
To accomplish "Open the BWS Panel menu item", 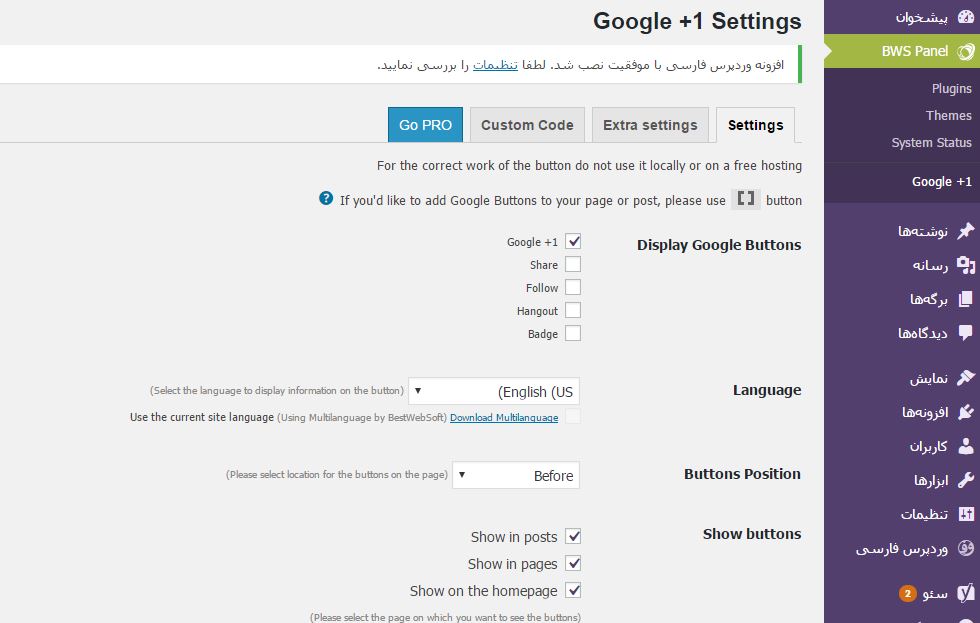I will pyautogui.click(x=902, y=51).
